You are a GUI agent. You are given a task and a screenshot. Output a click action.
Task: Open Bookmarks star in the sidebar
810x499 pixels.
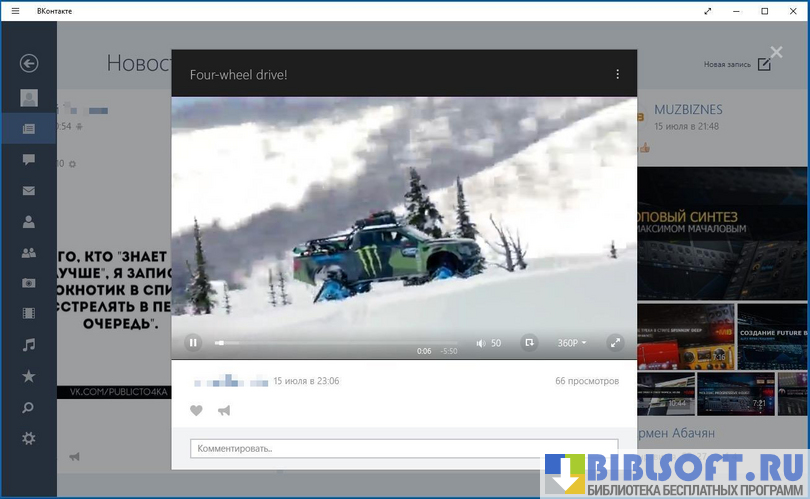(x=29, y=376)
